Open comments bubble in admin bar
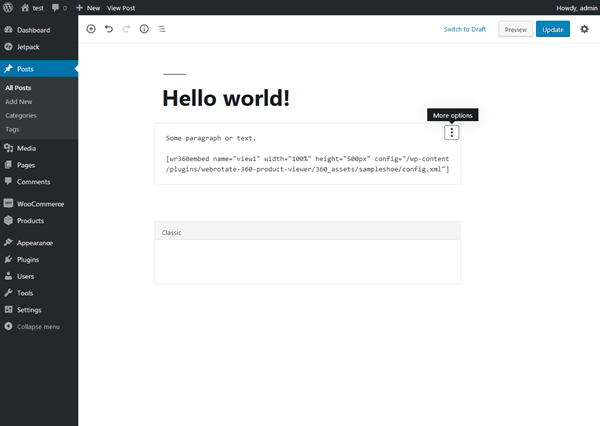Viewport: 600px width, 426px height. pos(56,7)
